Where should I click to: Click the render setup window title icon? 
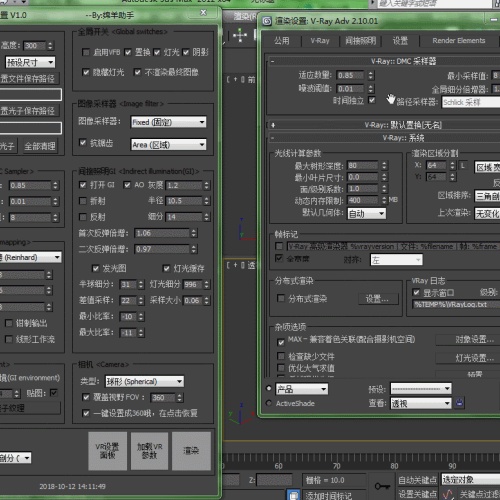267,21
